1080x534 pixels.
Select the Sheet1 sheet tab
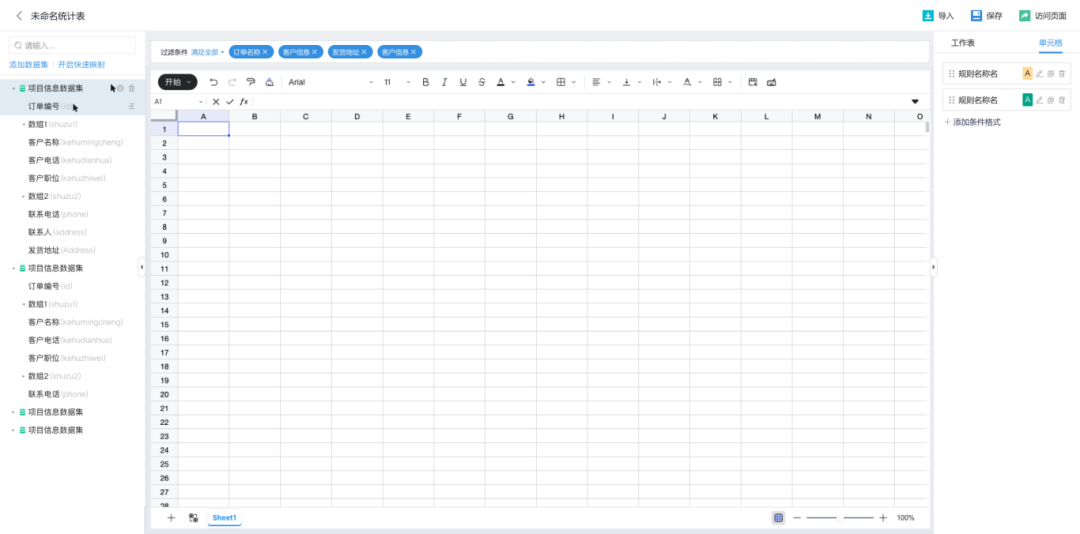click(x=224, y=518)
